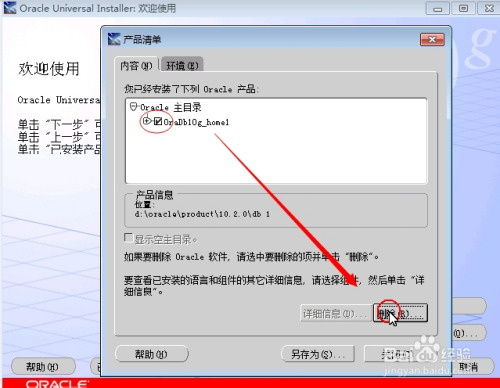Toggle the OraDb10g_home1 checkbox
Image resolution: width=500 pixels, height=388 pixels.
tap(158, 121)
